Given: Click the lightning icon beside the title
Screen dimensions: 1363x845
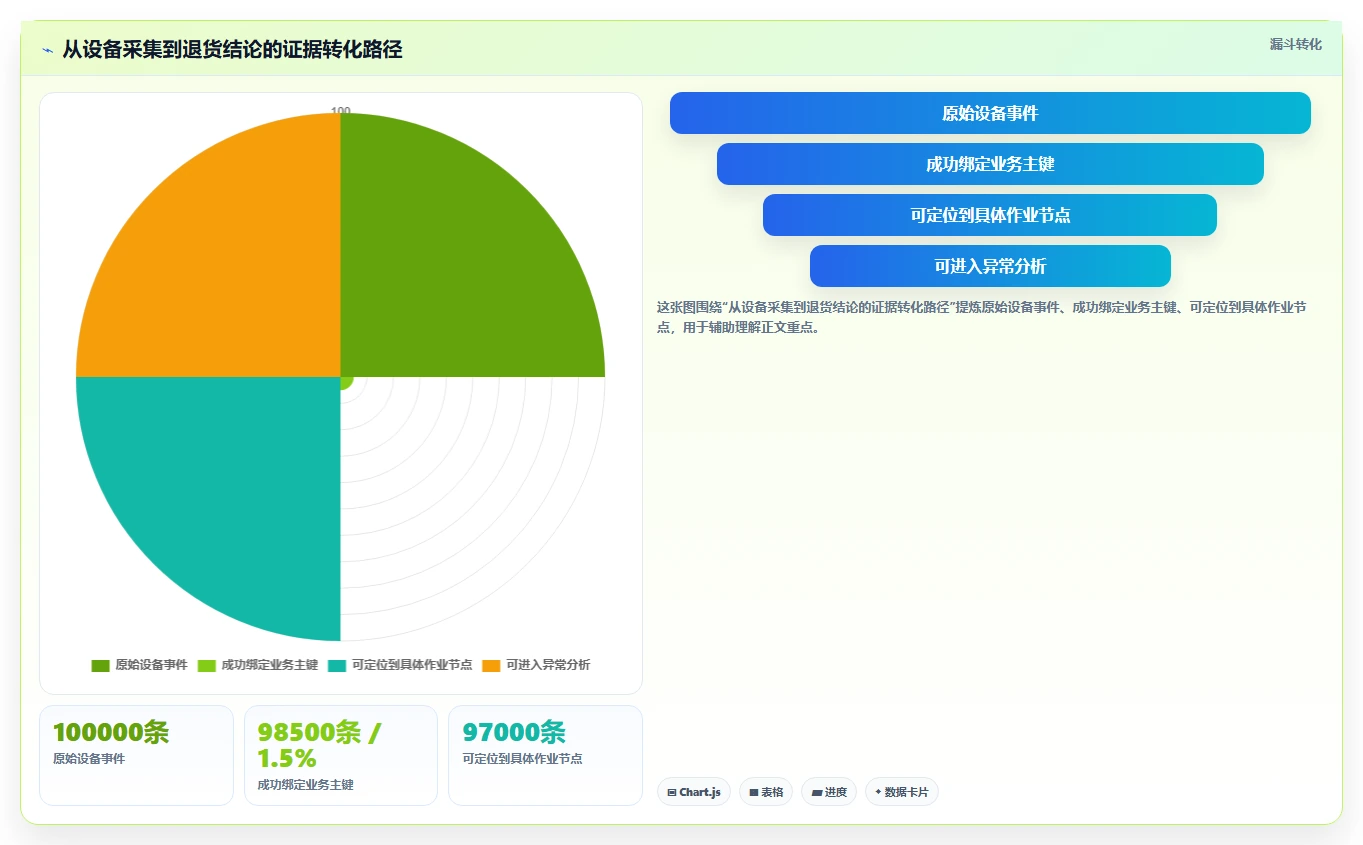Looking at the screenshot, I should 47,50.
